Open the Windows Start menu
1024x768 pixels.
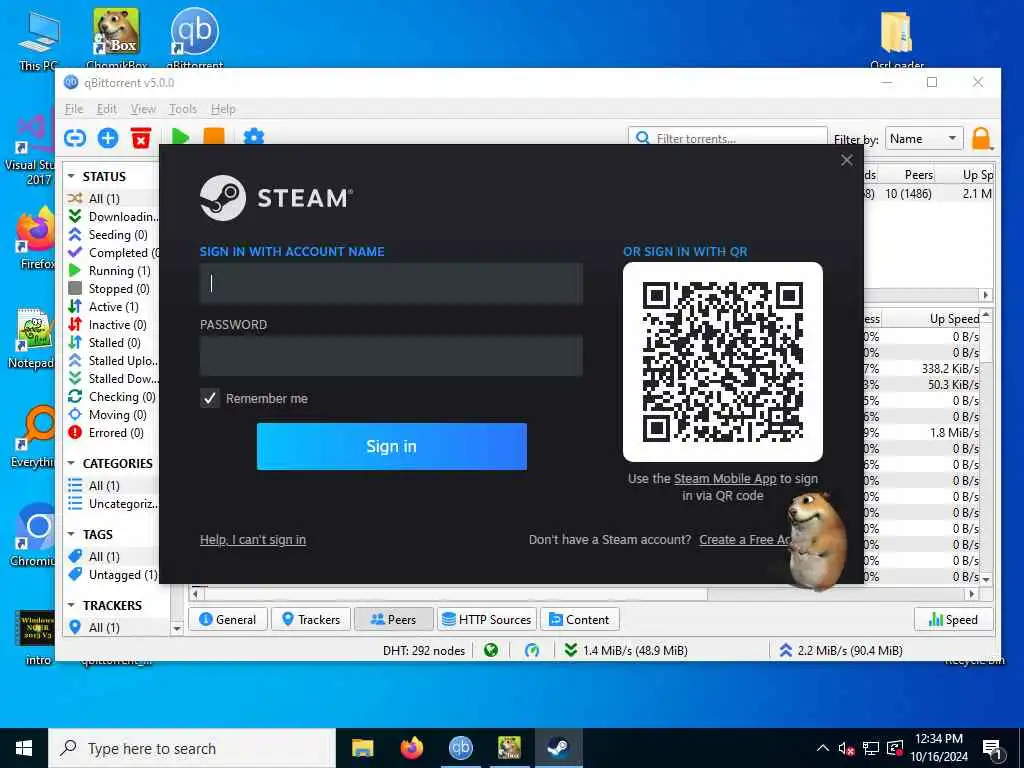coord(24,748)
